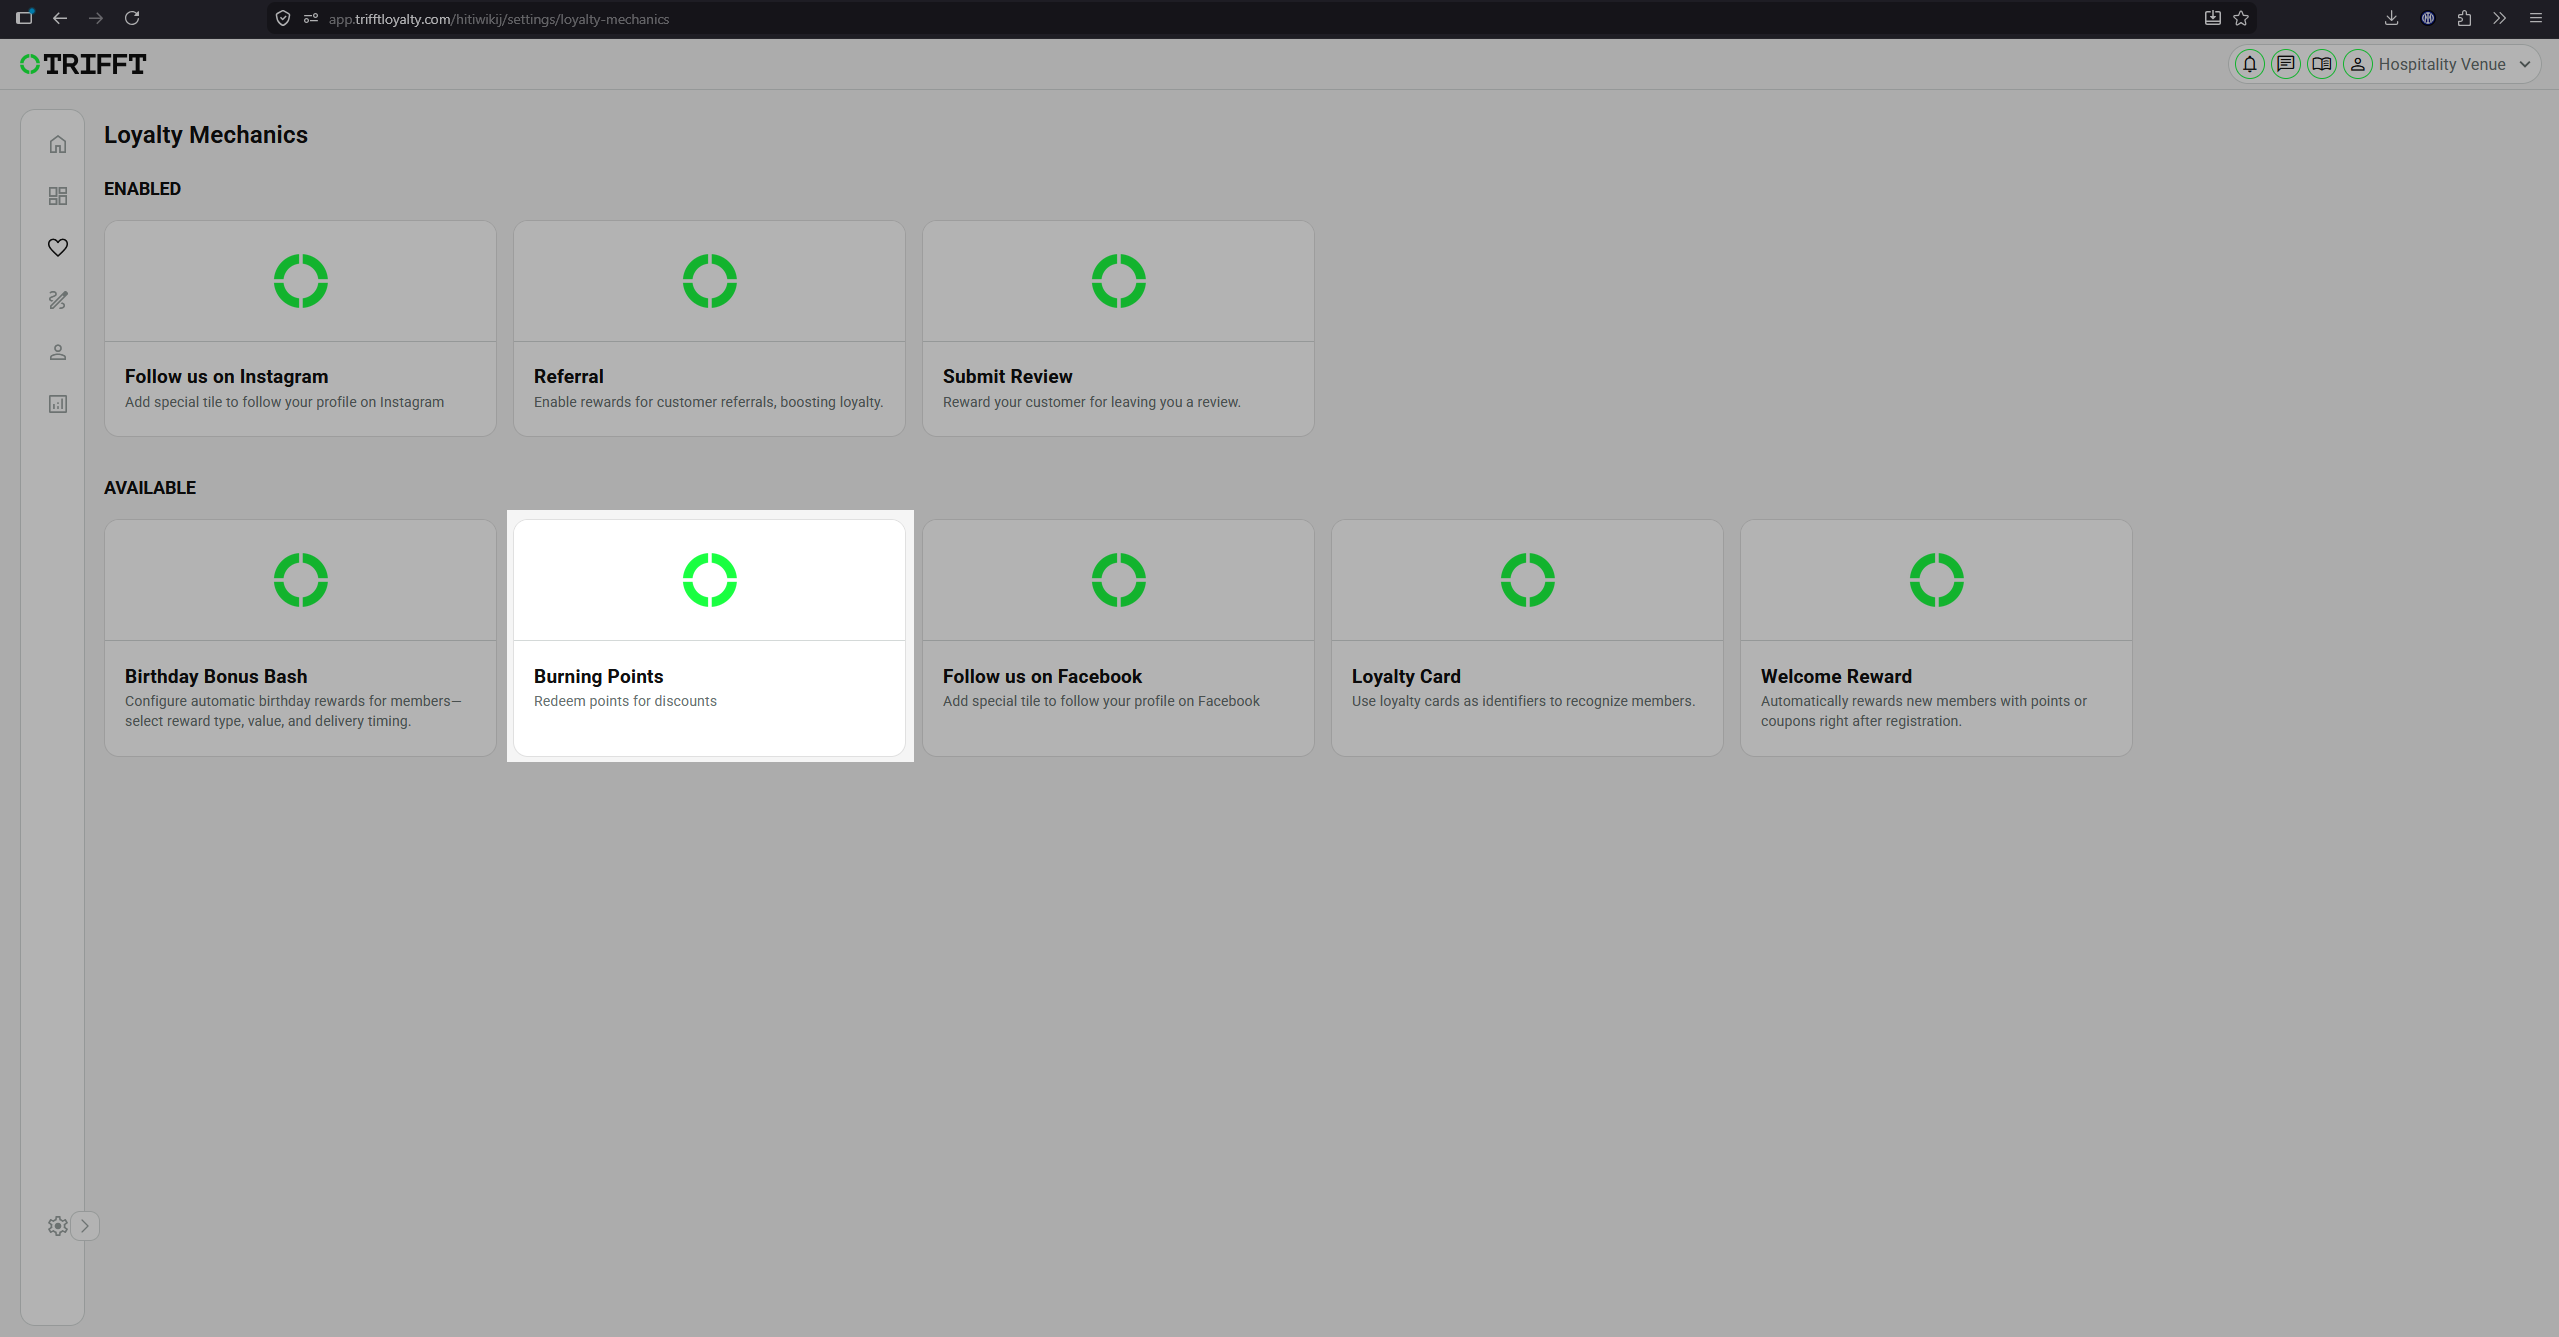This screenshot has width=2559, height=1337.
Task: Open the Burning Points card
Action: [x=709, y=638]
